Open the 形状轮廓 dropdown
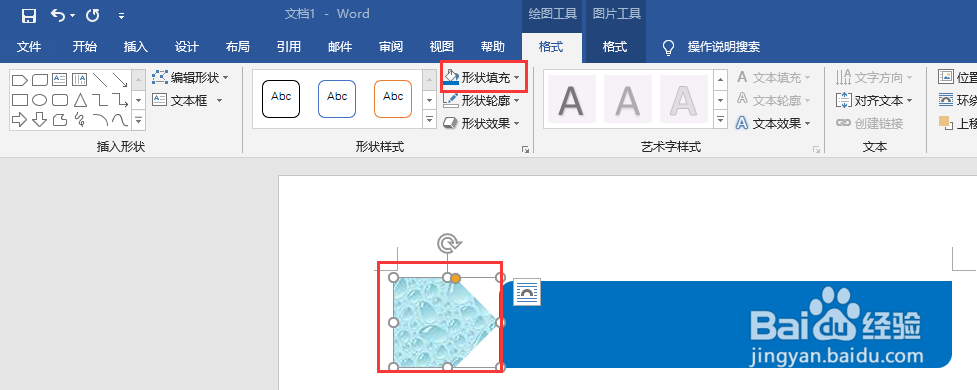Screen dimensions: 977x390 [x=482, y=100]
